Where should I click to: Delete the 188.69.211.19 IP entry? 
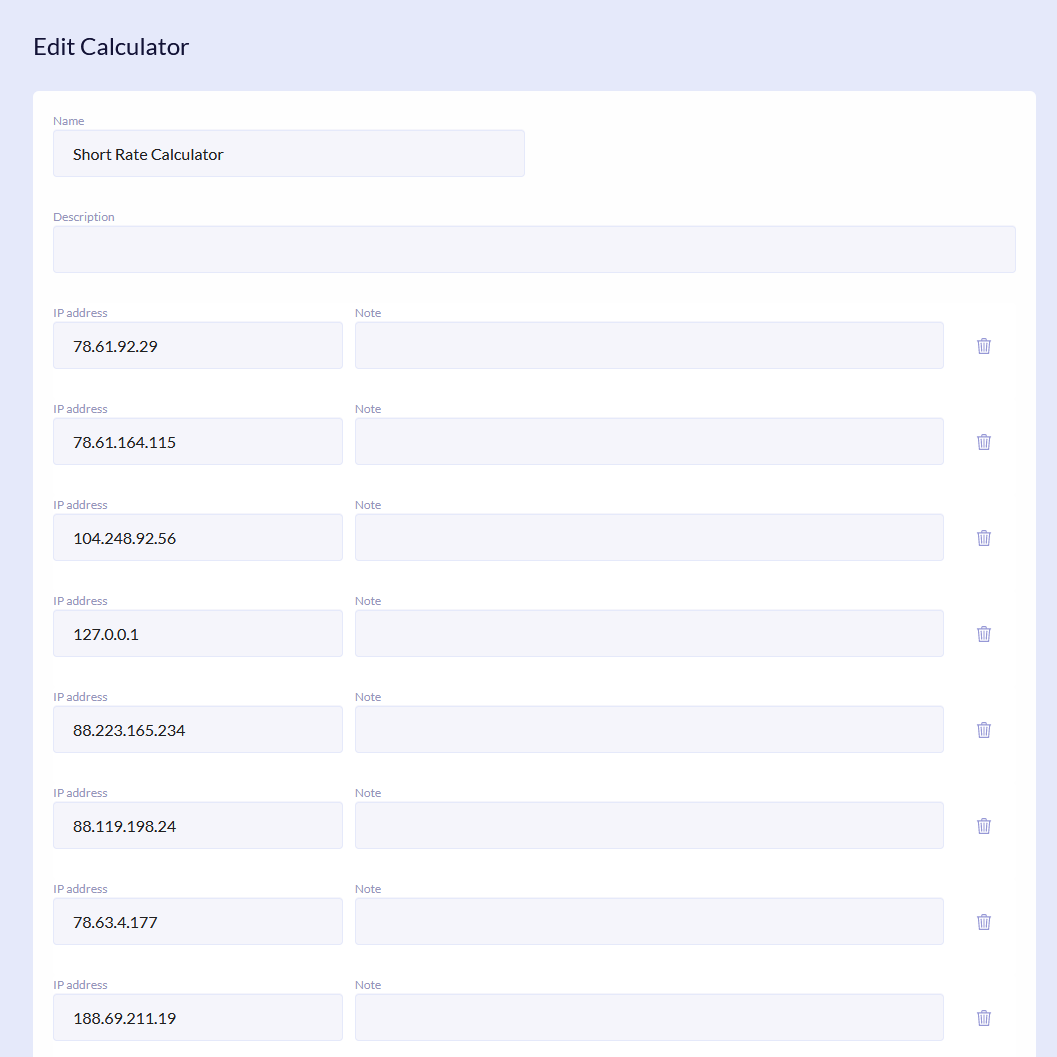(x=983, y=1017)
